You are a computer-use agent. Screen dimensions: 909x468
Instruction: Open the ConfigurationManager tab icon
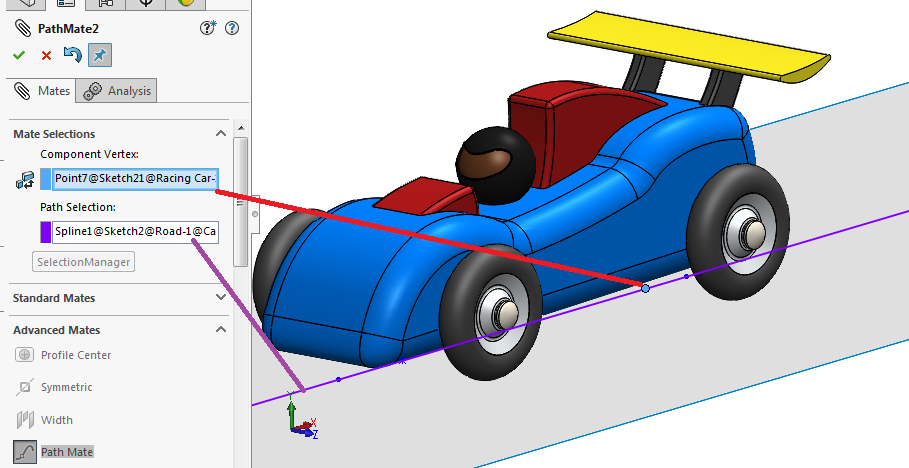tap(105, 3)
